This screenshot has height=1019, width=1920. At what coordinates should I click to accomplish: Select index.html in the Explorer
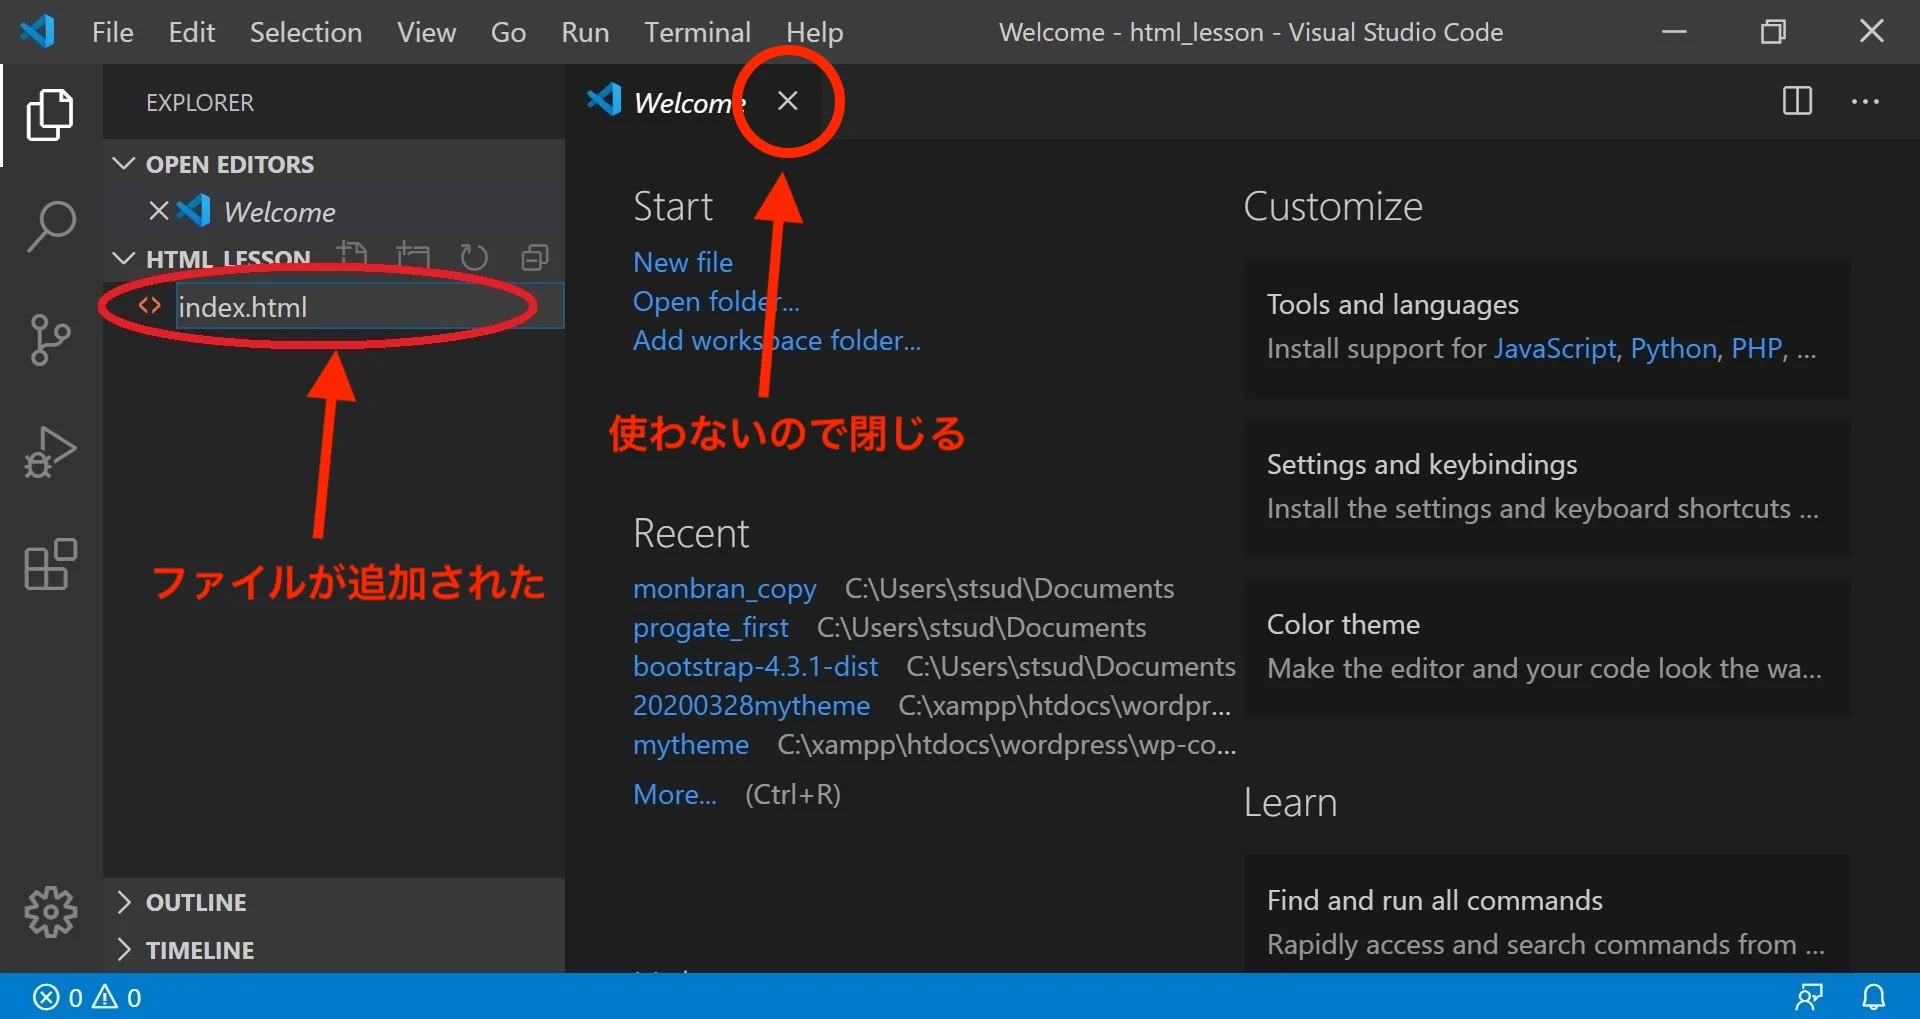(x=242, y=306)
